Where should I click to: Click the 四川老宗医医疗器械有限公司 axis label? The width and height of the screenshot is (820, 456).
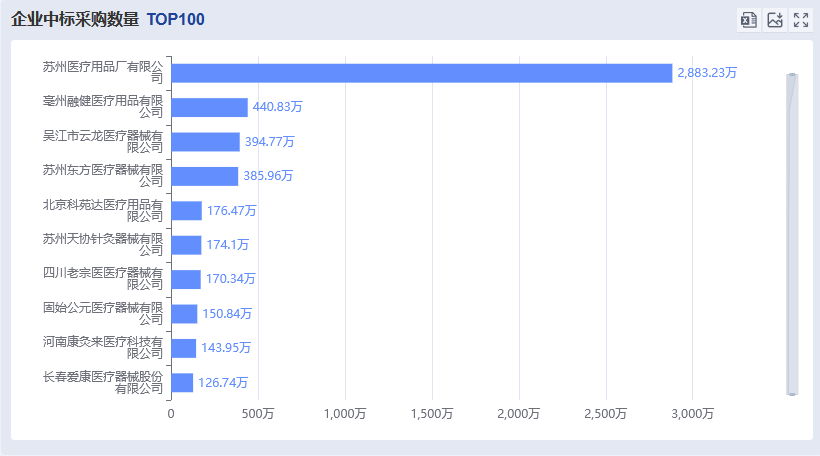point(102,279)
